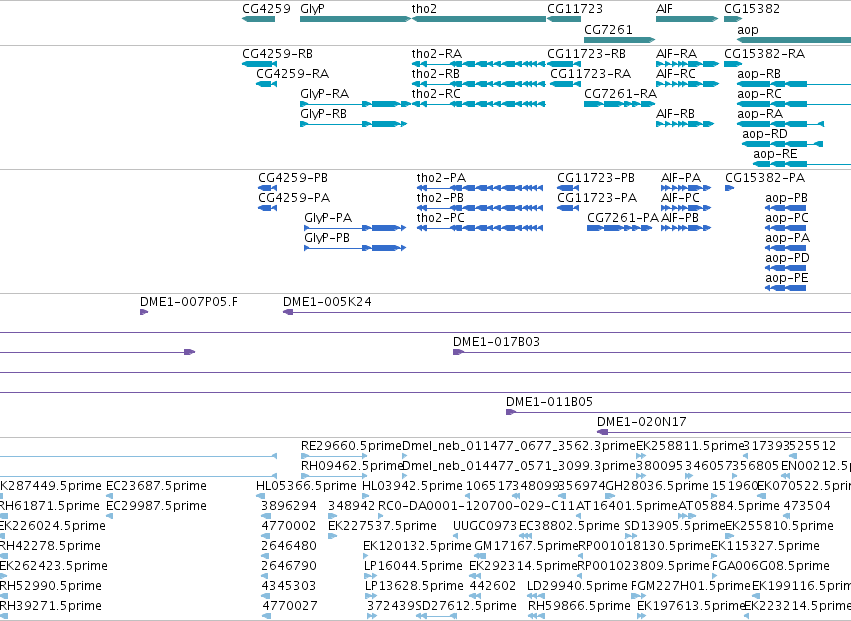Open EST feature 4770027
Viewport: 851px width, 621px height.
click(x=290, y=606)
